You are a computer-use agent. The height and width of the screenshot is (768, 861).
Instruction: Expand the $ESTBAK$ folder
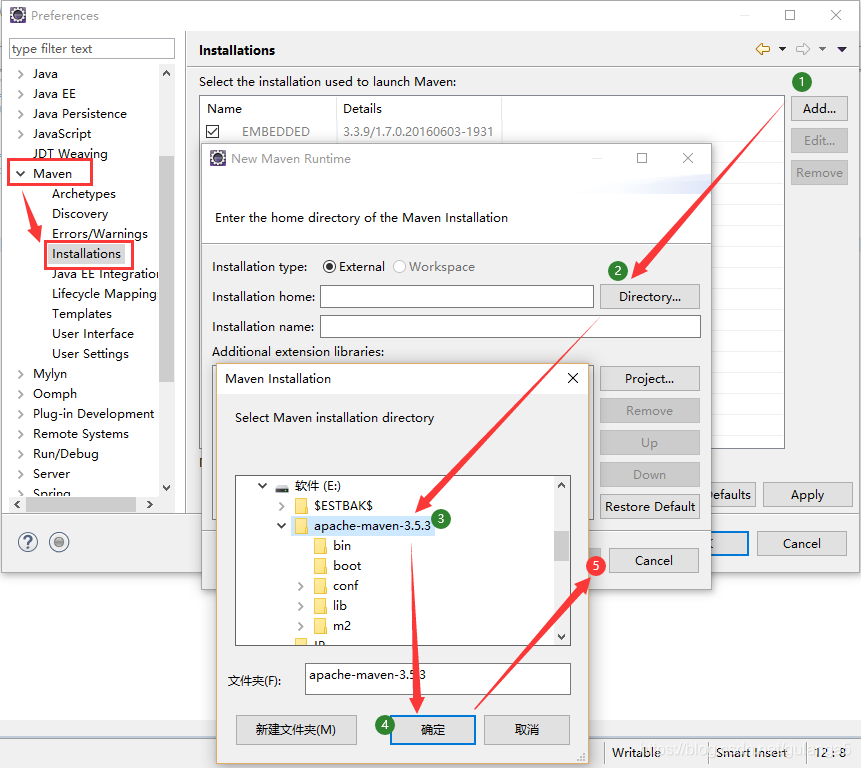click(282, 506)
